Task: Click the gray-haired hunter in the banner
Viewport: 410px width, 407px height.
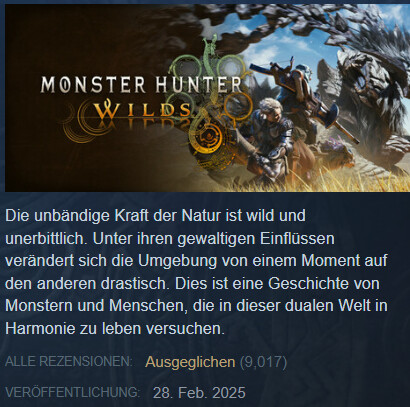Action: [269, 140]
